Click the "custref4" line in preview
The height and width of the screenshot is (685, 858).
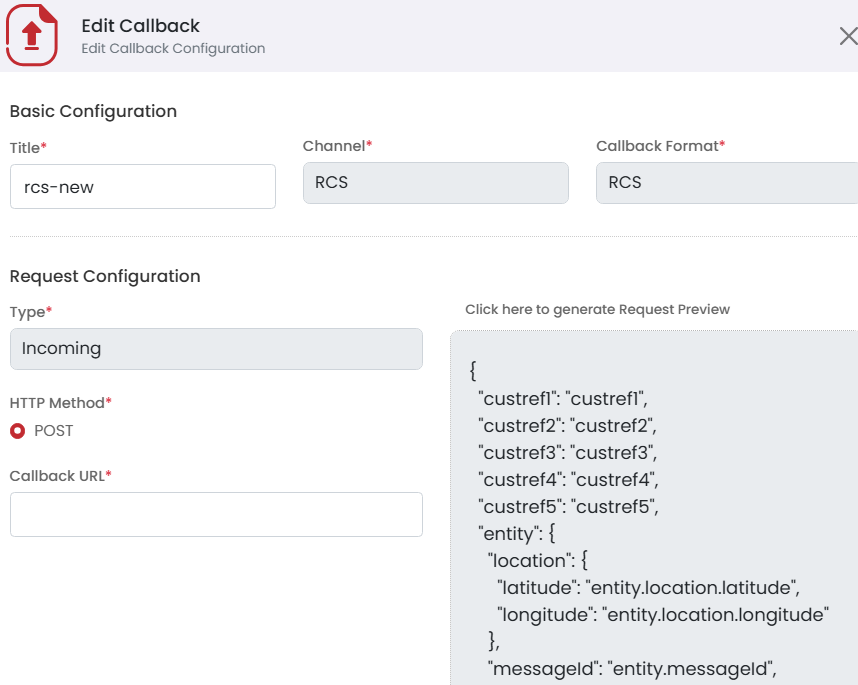[568, 480]
